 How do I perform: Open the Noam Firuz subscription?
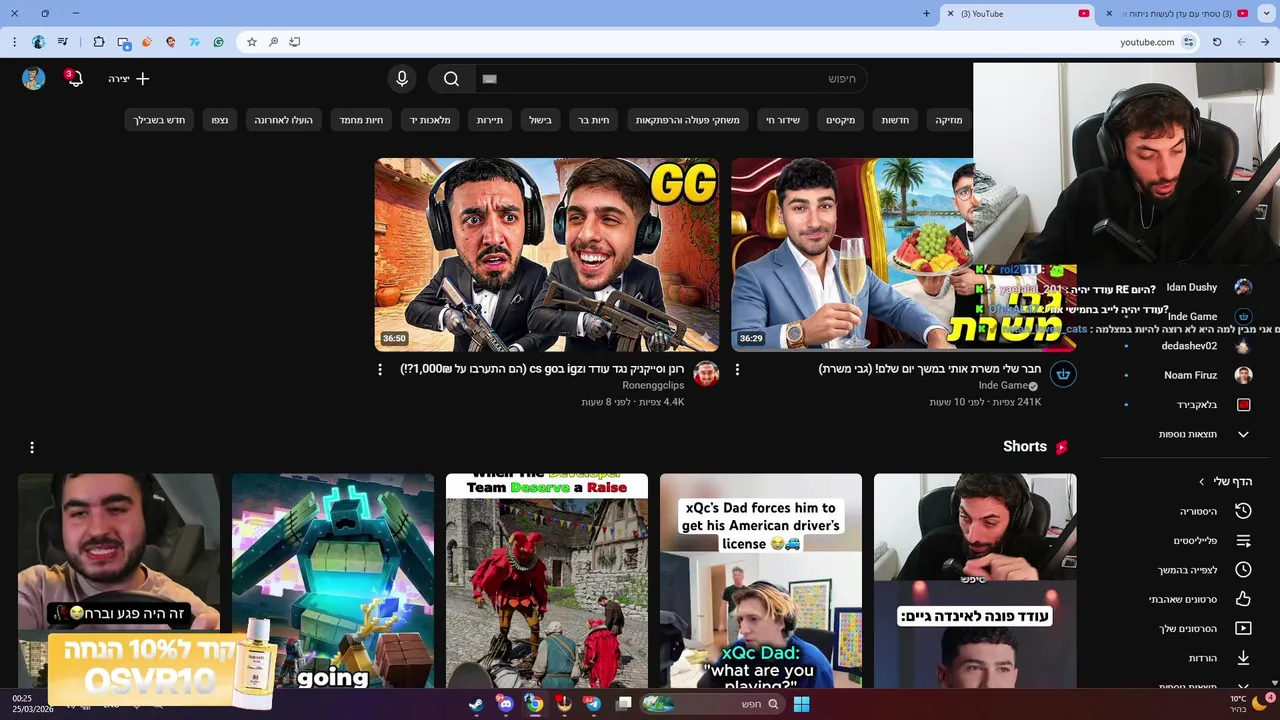(x=1188, y=375)
